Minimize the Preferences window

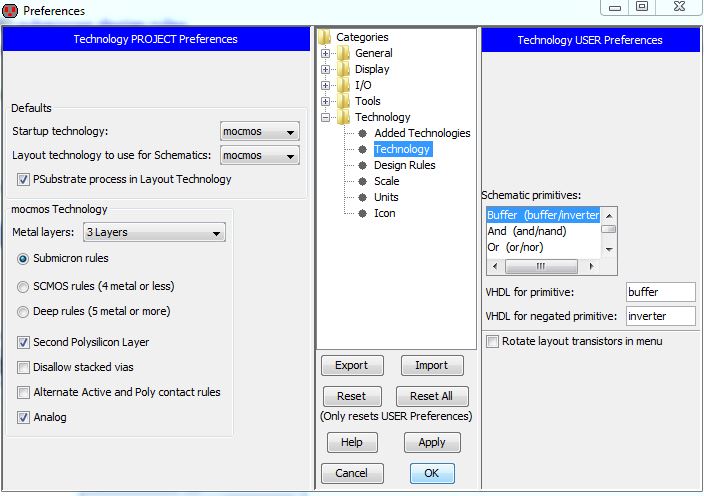615,7
